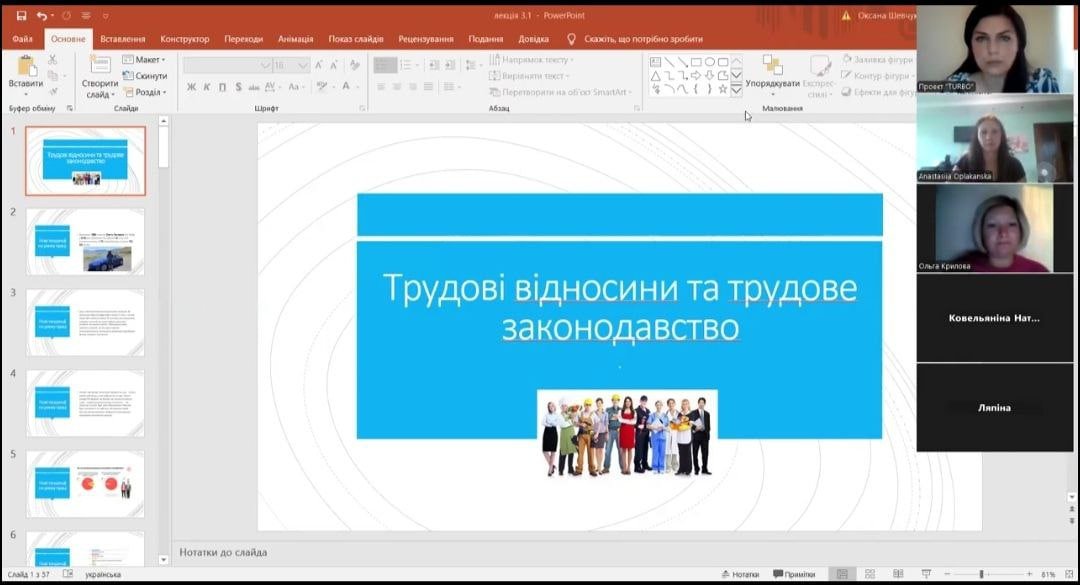Create a new slide via Створити слайд icon
This screenshot has width=1080, height=585.
(100, 65)
